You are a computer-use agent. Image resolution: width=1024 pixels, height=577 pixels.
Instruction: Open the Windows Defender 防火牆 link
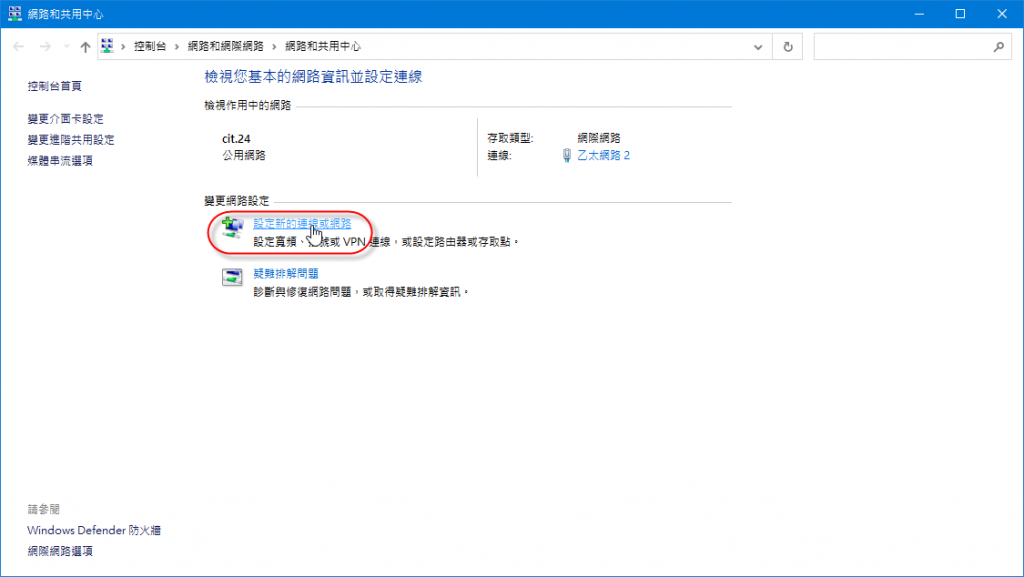point(94,530)
